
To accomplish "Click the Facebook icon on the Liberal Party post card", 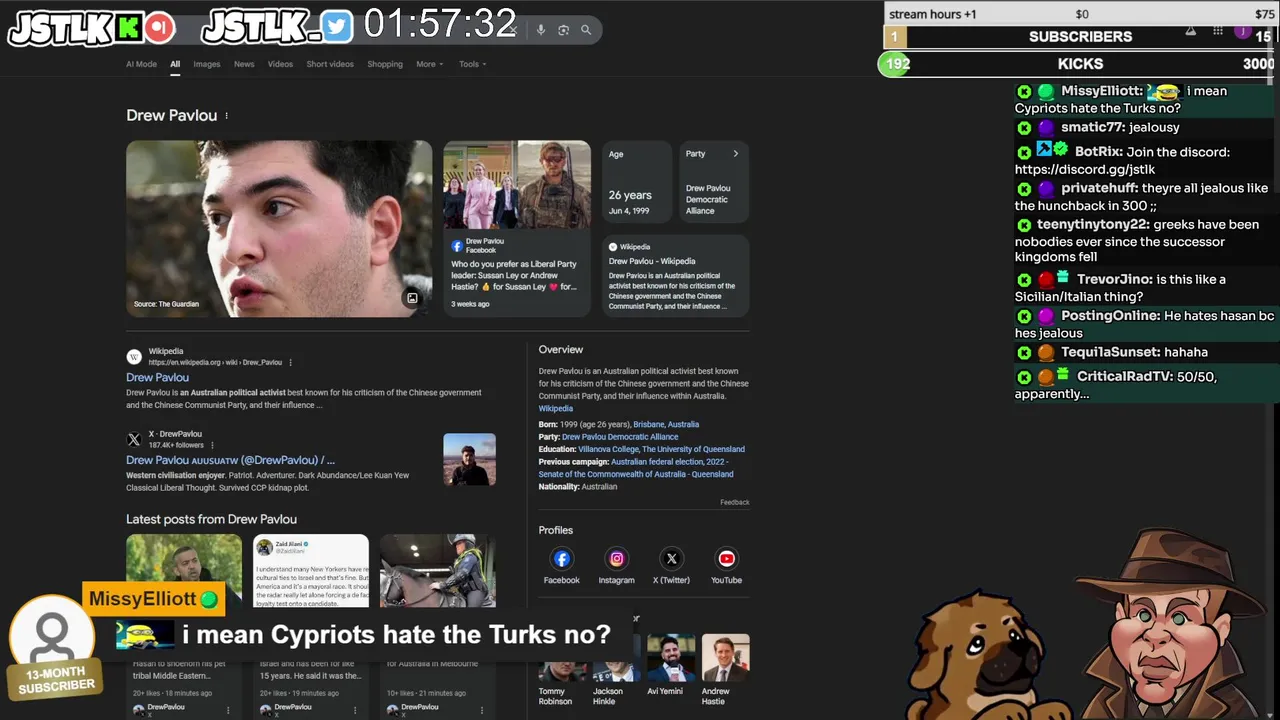I will [457, 245].
